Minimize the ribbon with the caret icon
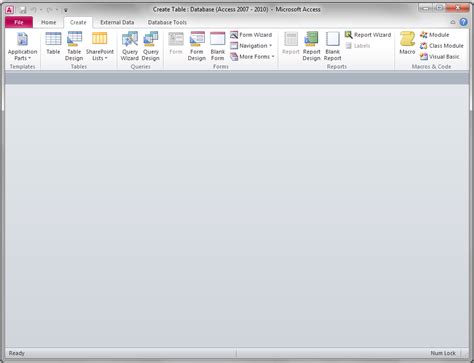This screenshot has width=474, height=363. pyautogui.click(x=453, y=22)
